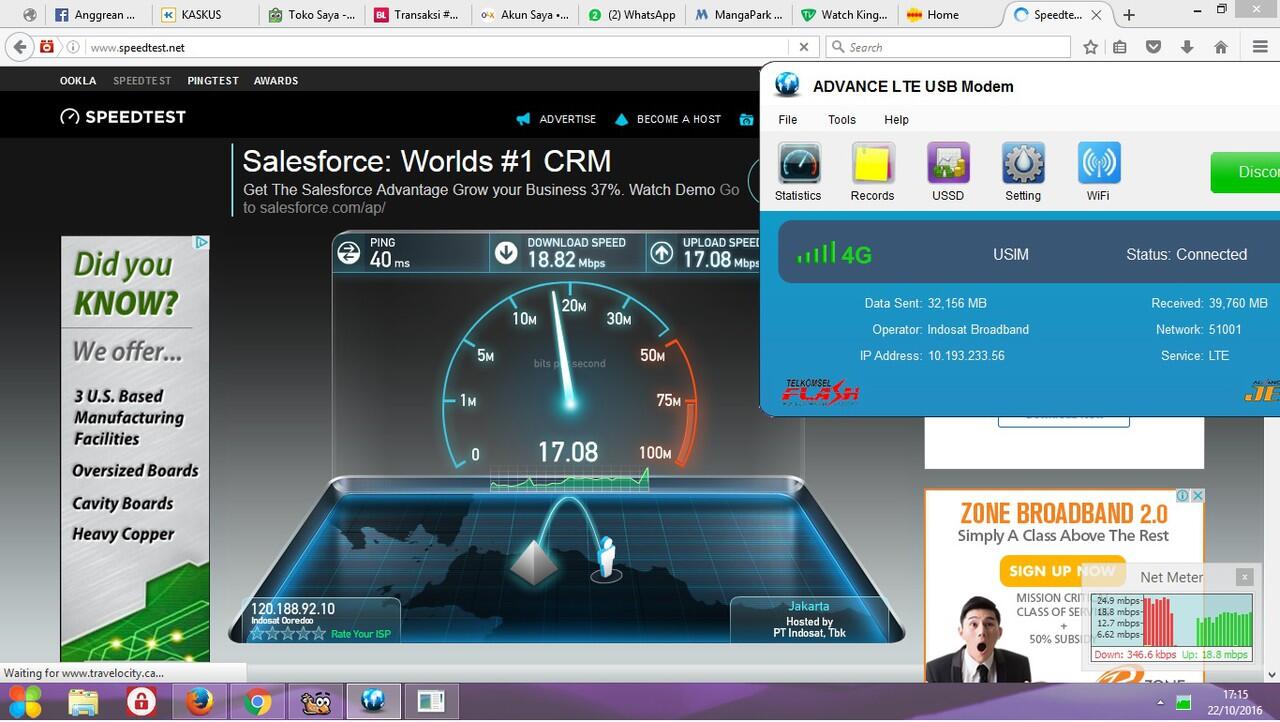Show bookmarks list icon in Firefox toolbar
Screen dimensions: 1280x722
(x=1120, y=47)
